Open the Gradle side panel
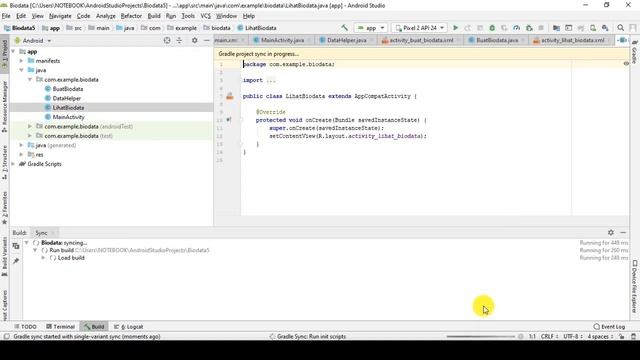This screenshot has width=640, height=360. pyautogui.click(x=635, y=52)
